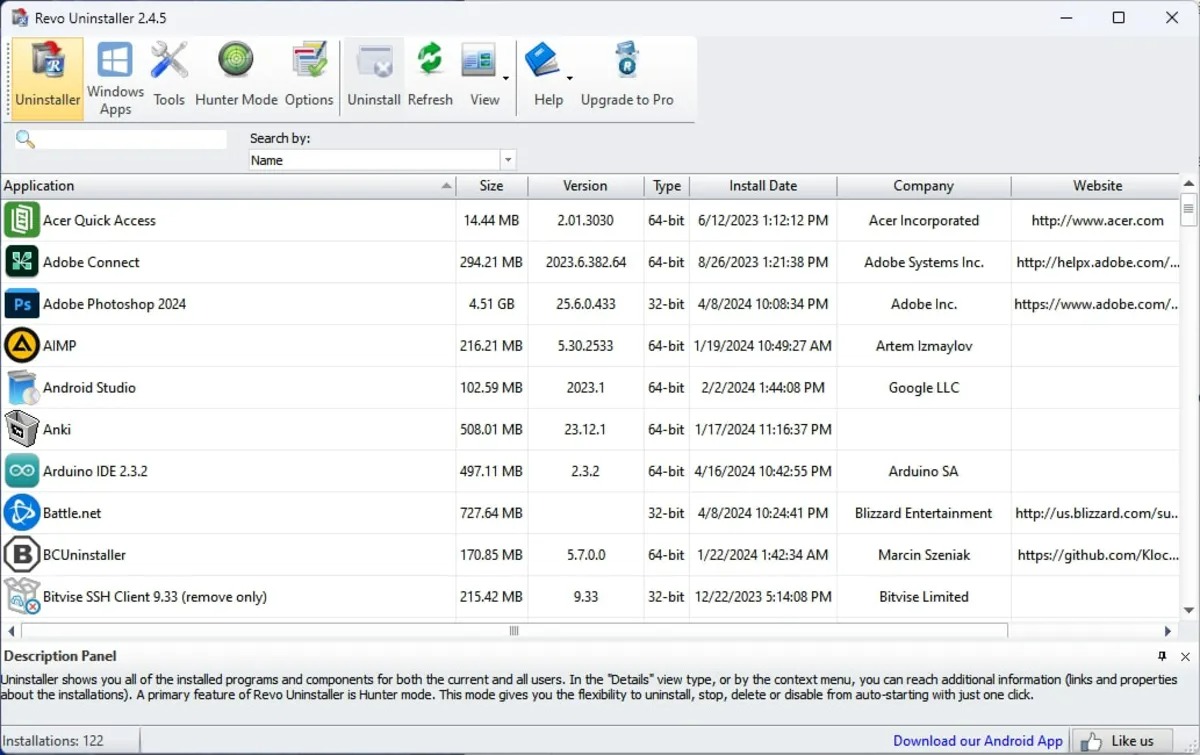This screenshot has height=755, width=1200.
Task: Click vertical scrollbar up arrow
Action: [1188, 185]
